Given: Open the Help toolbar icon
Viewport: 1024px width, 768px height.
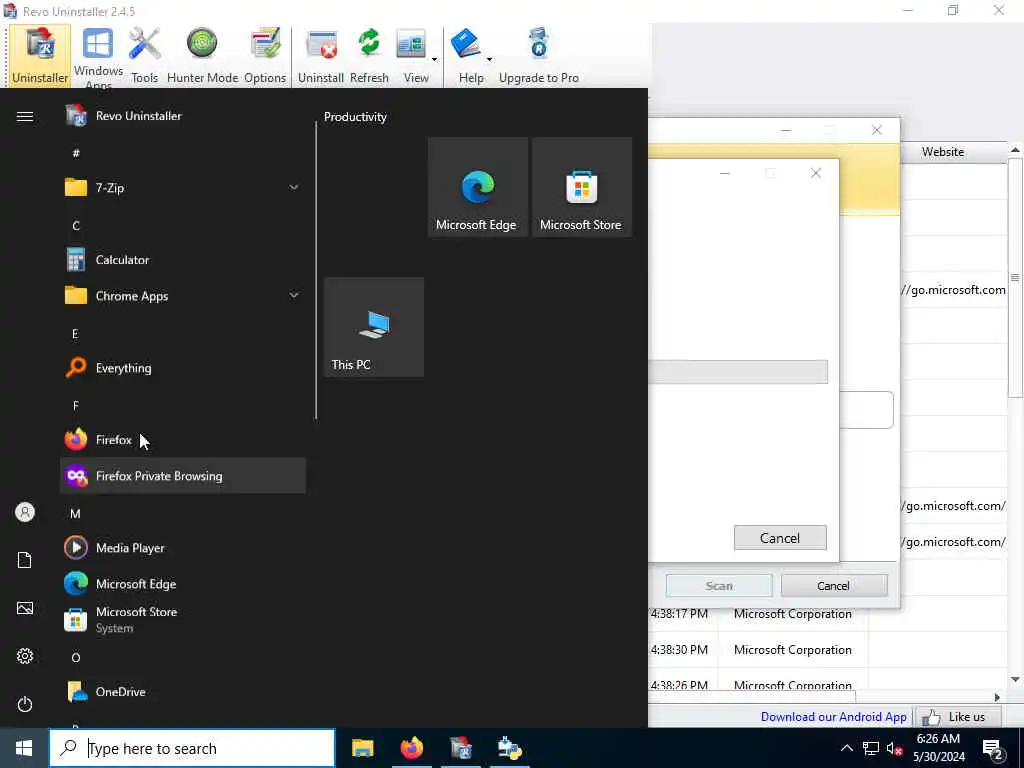Looking at the screenshot, I should 468,56.
